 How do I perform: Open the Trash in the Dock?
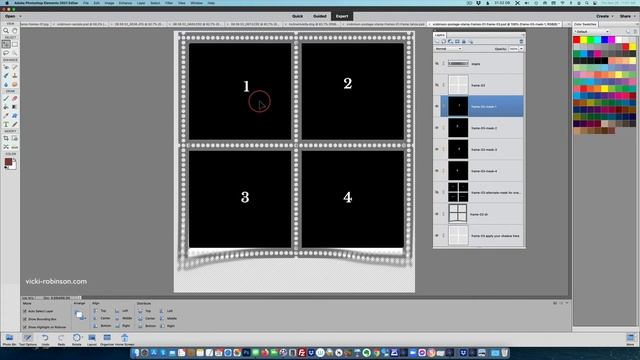coord(504,353)
